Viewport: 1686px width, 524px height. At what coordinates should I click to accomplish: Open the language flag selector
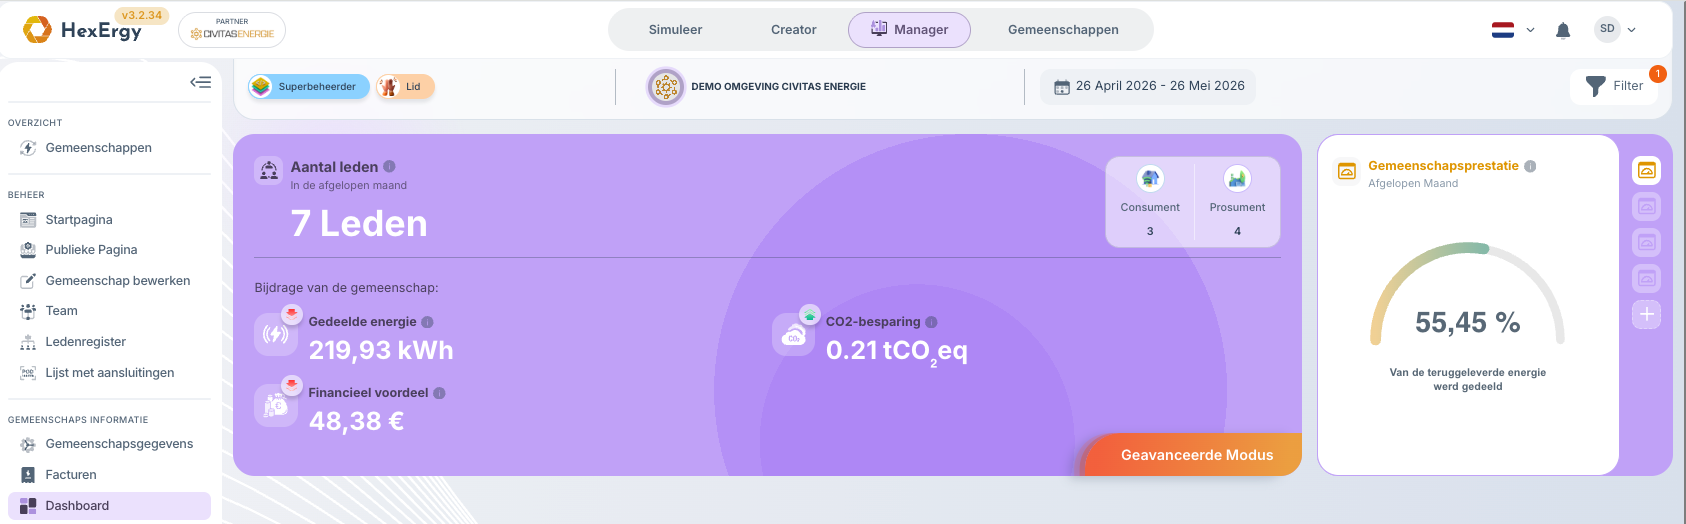1503,30
